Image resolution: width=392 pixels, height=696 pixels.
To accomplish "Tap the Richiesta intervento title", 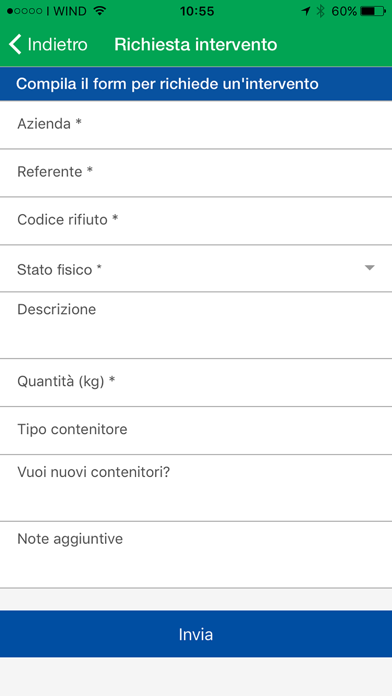I will pyautogui.click(x=196, y=45).
